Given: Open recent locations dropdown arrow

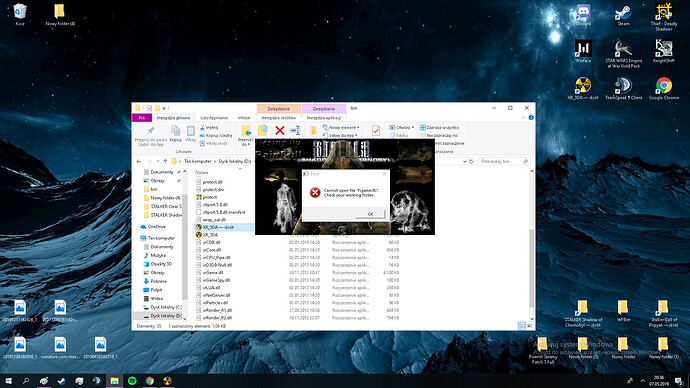Looking at the screenshot, I should 158,161.
